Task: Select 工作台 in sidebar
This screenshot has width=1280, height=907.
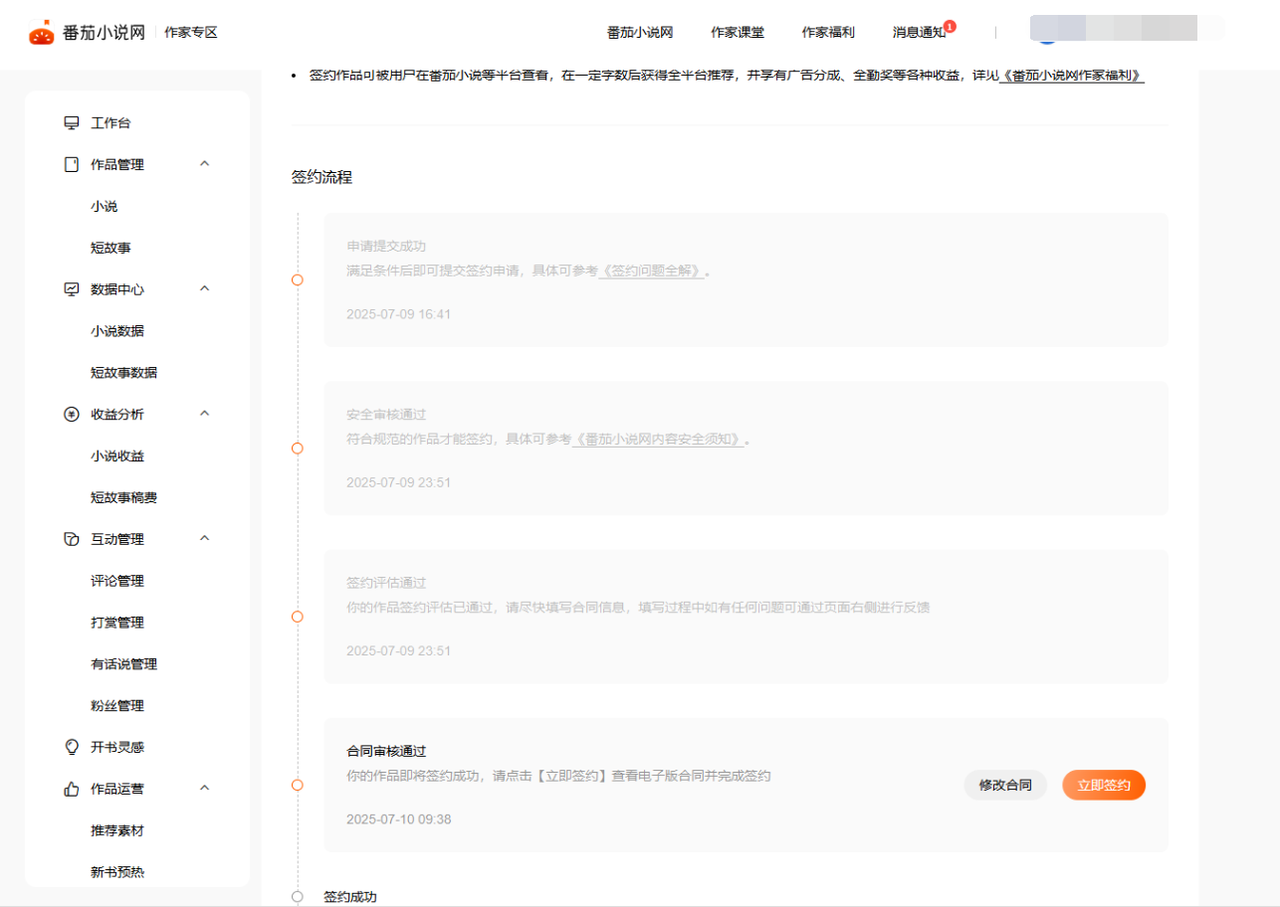Action: pyautogui.click(x=111, y=123)
